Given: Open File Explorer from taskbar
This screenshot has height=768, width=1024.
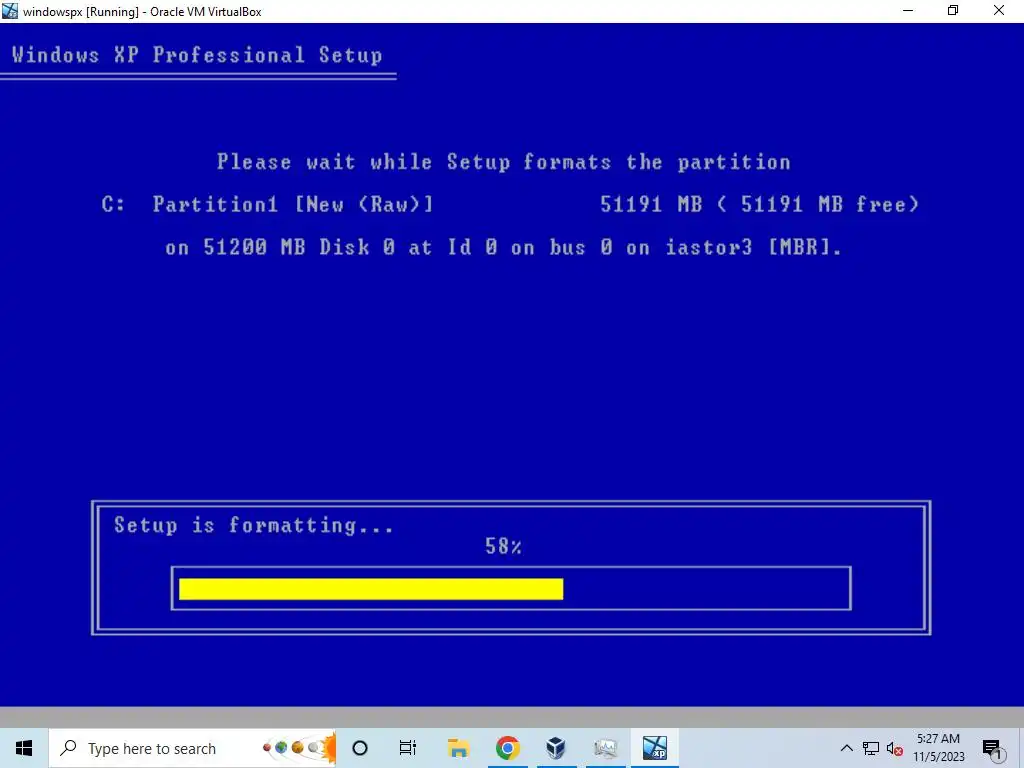Looking at the screenshot, I should pyautogui.click(x=458, y=748).
